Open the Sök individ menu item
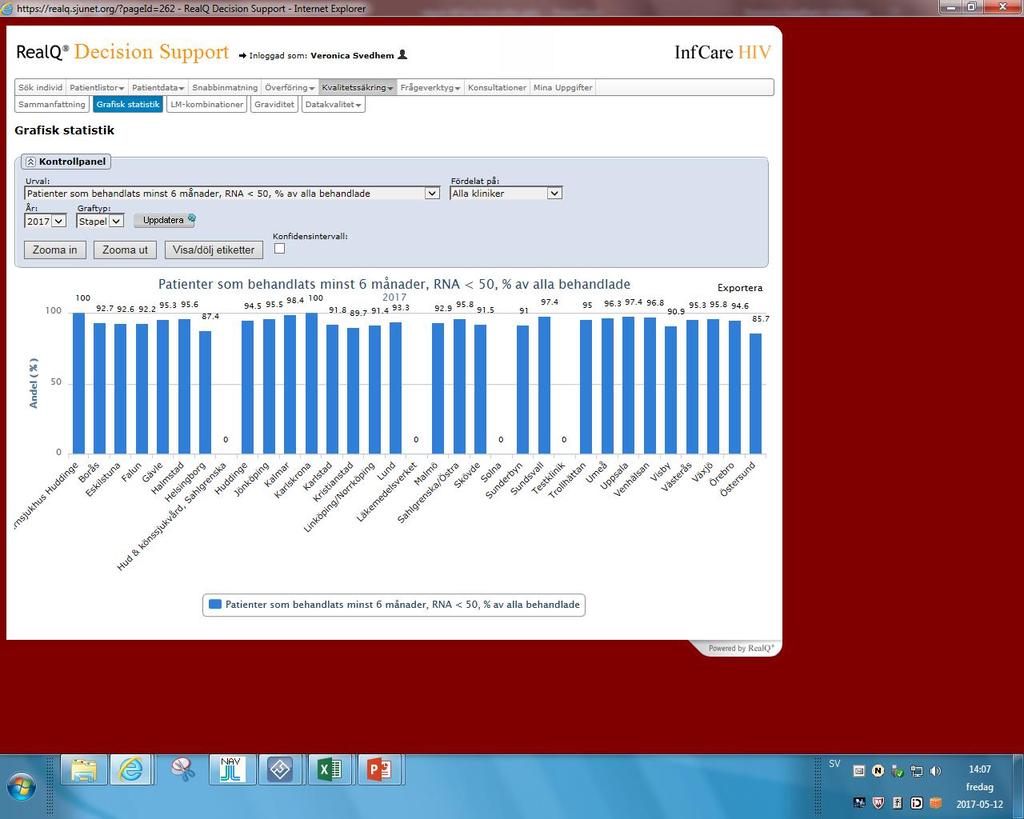The image size is (1024, 819). pos(40,88)
